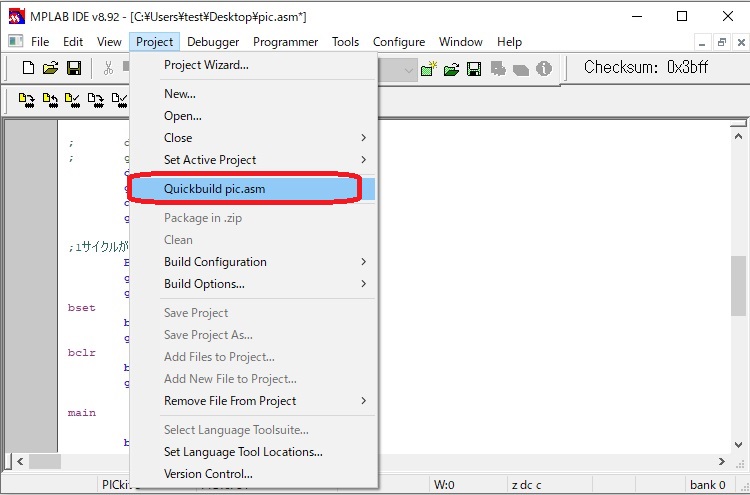The image size is (750, 495).
Task: Save workspace with the green floppy disk icon
Action: point(474,69)
